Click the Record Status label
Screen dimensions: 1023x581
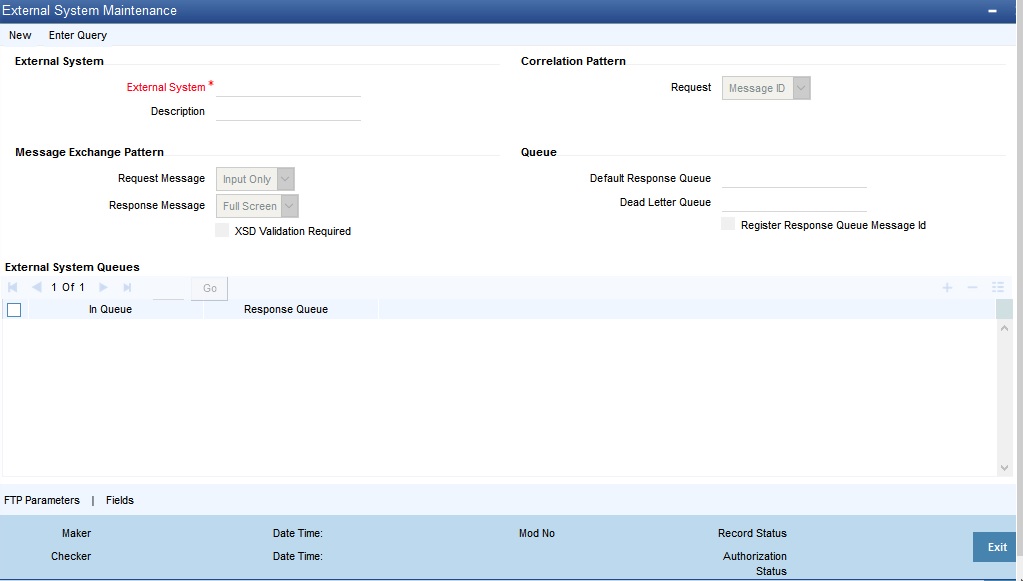[752, 533]
